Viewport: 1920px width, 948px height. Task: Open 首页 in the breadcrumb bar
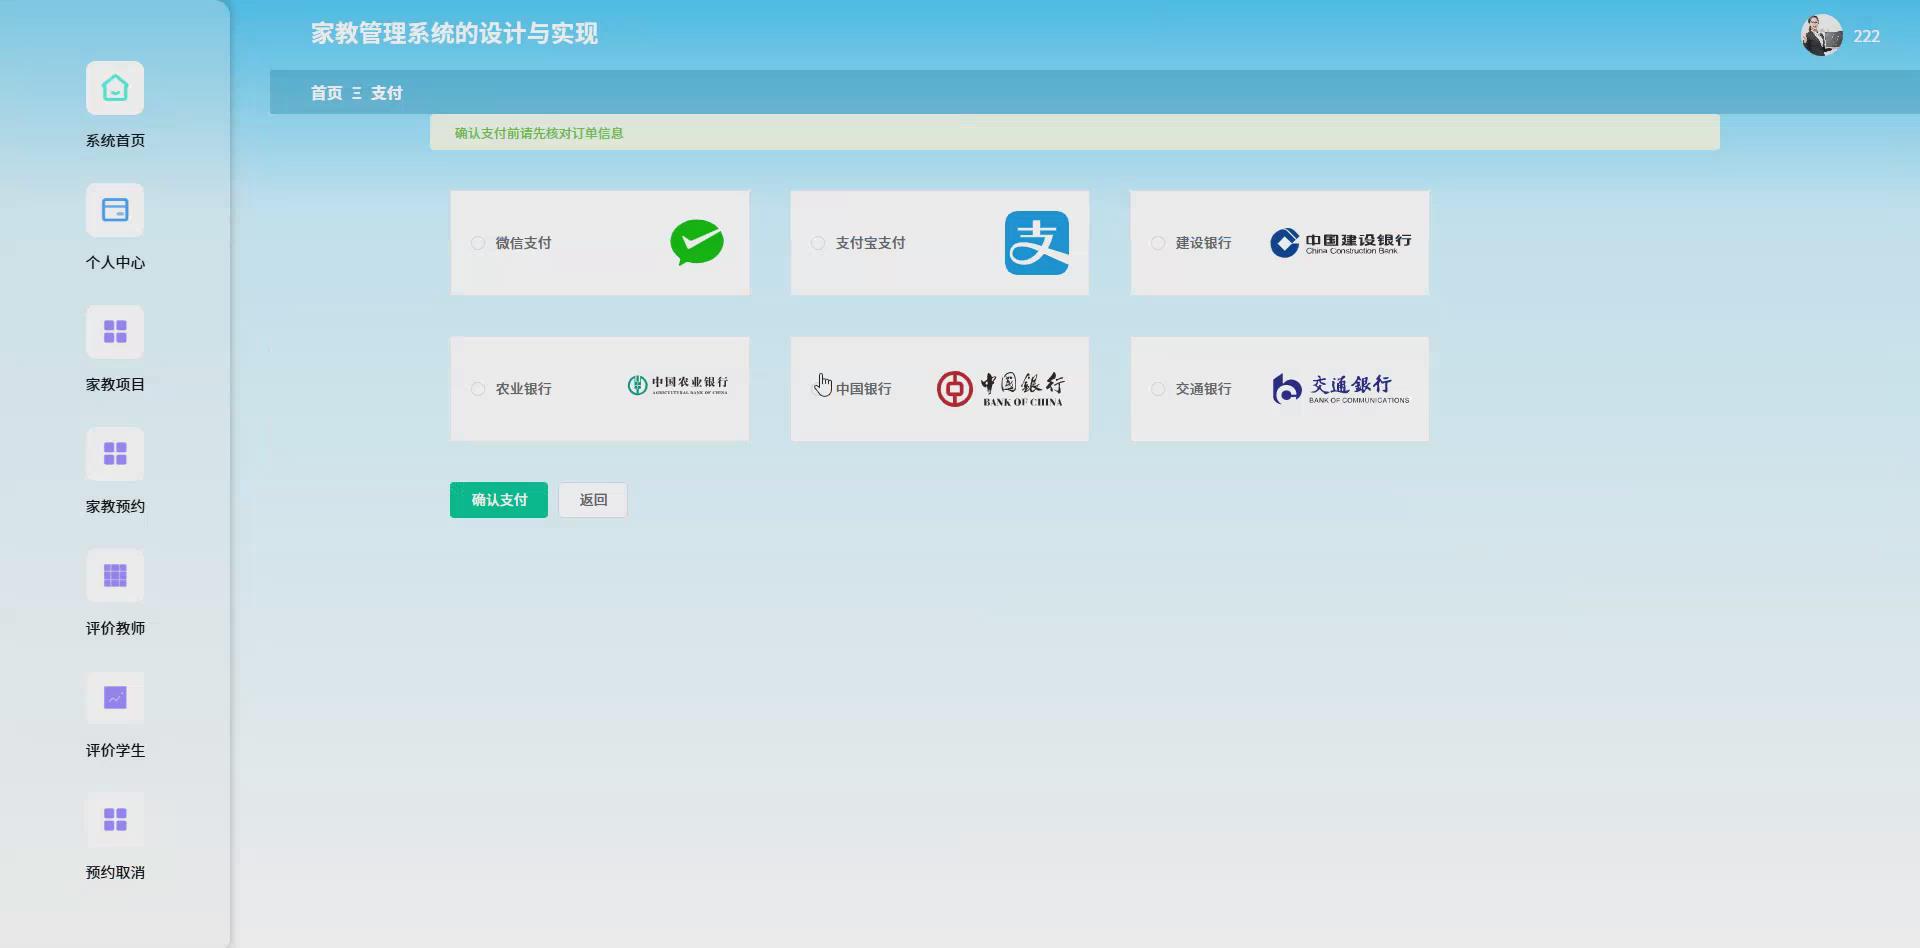pyautogui.click(x=325, y=92)
